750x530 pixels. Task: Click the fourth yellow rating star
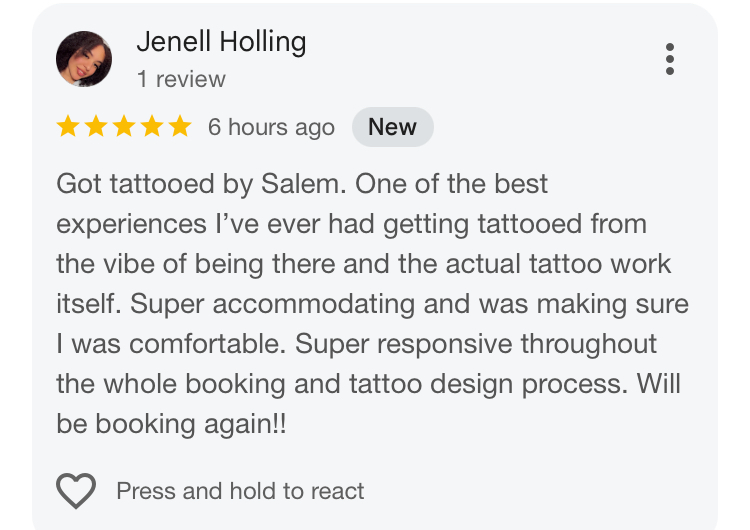pos(152,127)
